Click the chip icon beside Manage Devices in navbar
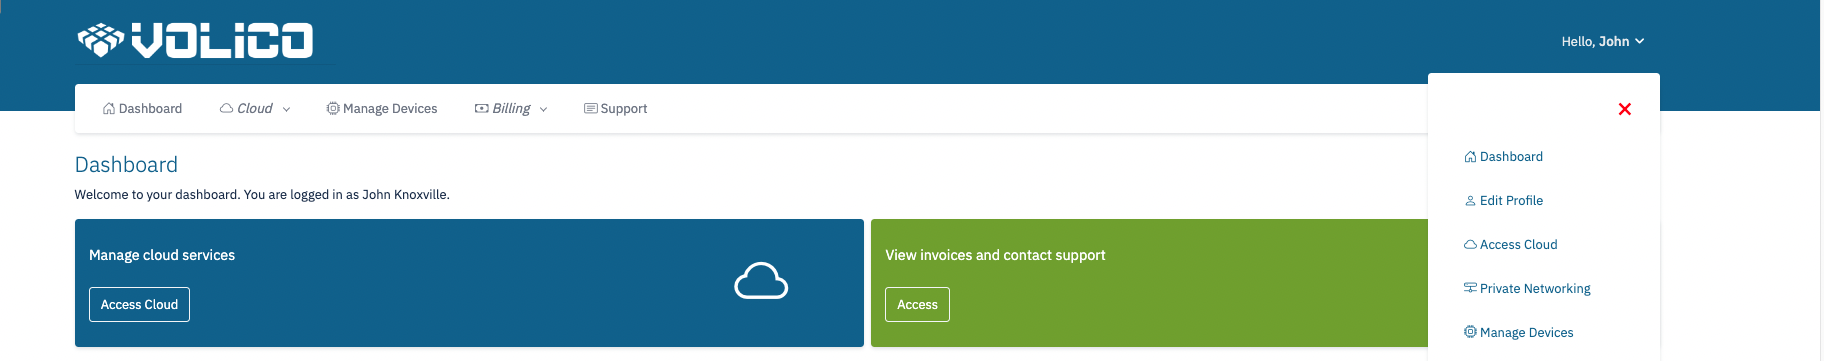The image size is (1824, 361). [333, 109]
